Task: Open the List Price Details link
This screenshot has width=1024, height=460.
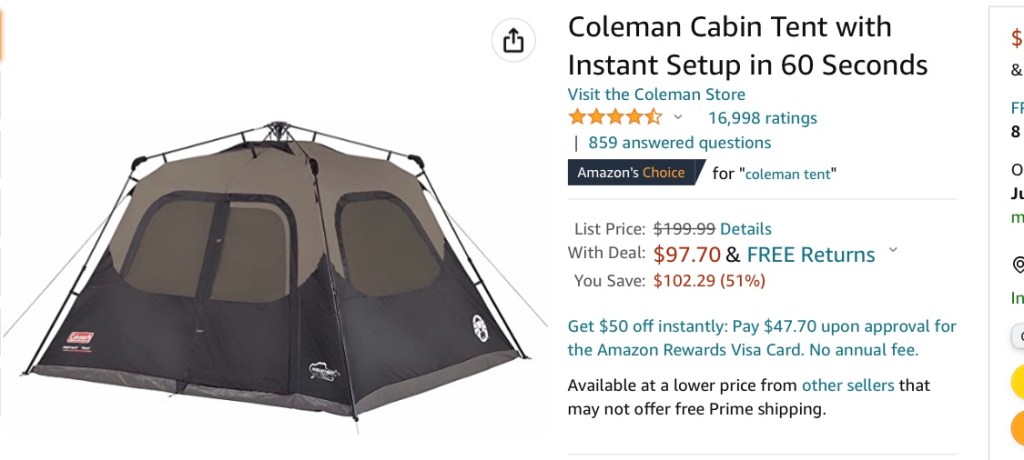Action: pyautogui.click(x=745, y=228)
